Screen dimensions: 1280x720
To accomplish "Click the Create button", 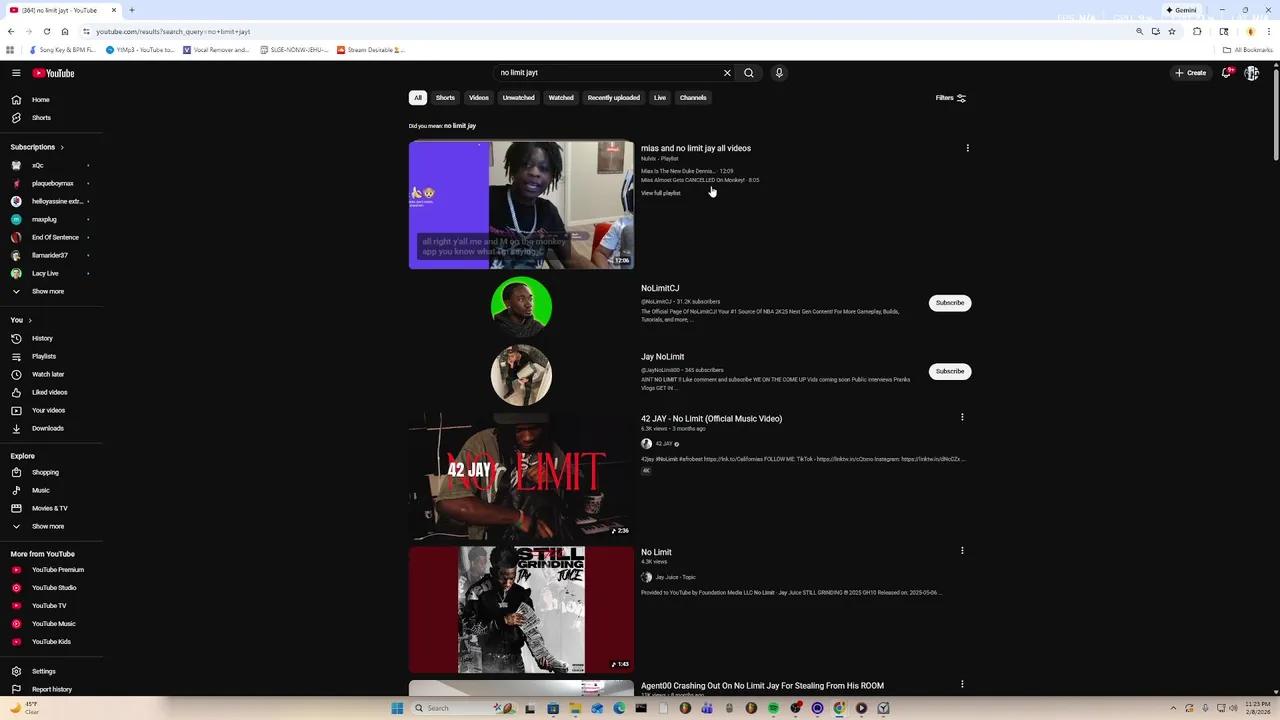I will 1190,73.
